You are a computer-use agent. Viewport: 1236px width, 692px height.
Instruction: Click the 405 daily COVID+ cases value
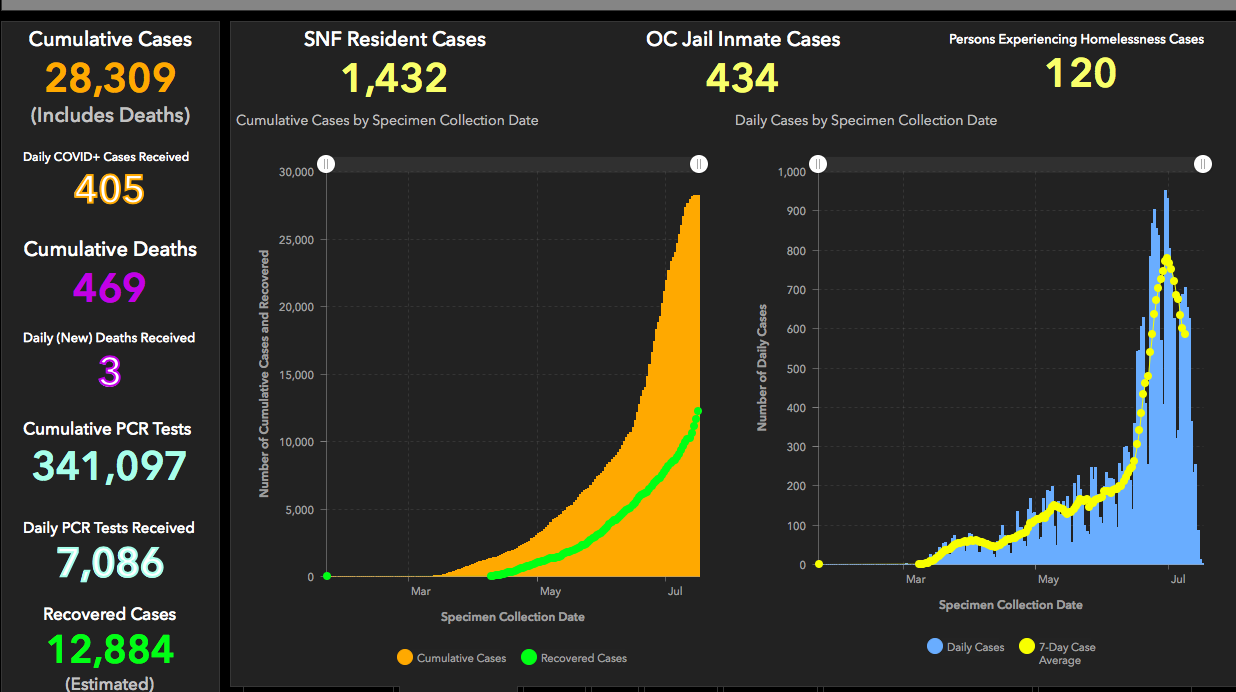click(x=110, y=189)
